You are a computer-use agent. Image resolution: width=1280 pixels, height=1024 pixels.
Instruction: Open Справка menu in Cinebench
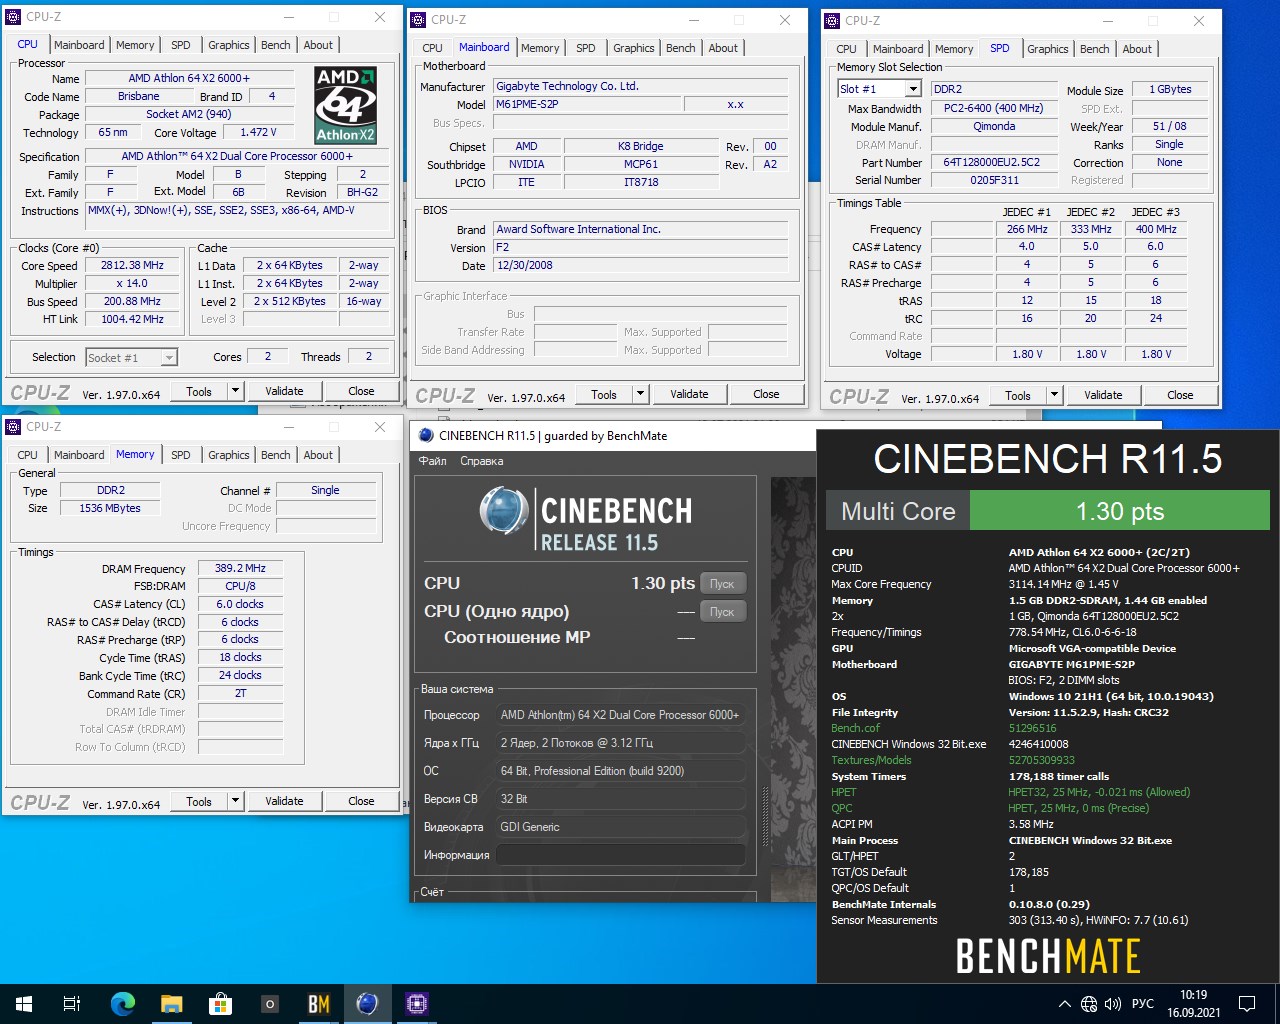tap(481, 461)
